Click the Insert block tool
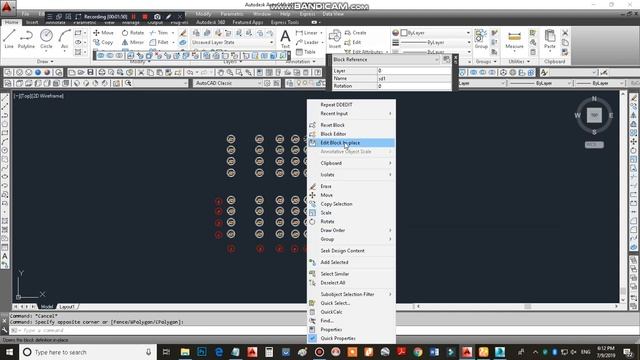640x360 pixels. (335, 39)
